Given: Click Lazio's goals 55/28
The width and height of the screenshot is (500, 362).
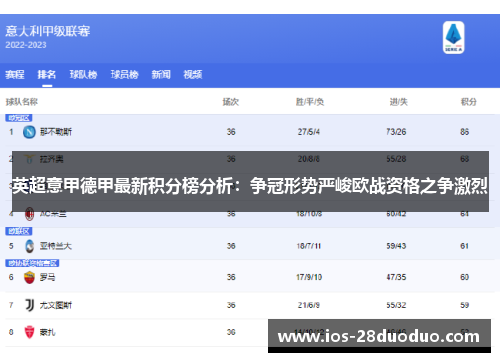Looking at the screenshot, I should click(396, 159).
